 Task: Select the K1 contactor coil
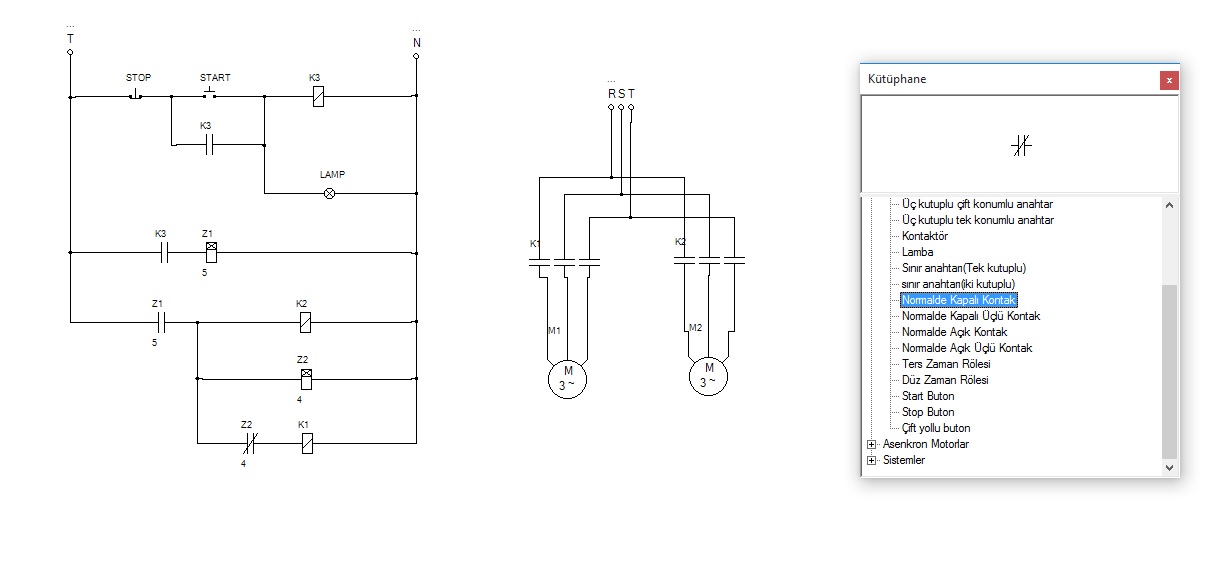[306, 443]
